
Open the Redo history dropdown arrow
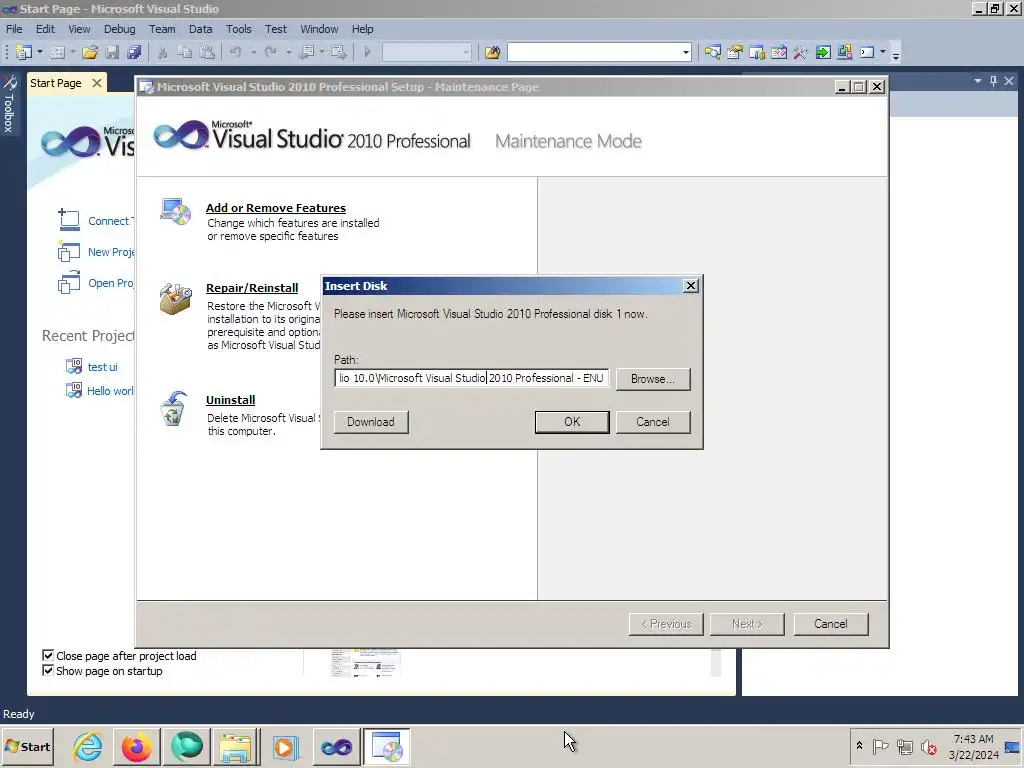288,52
